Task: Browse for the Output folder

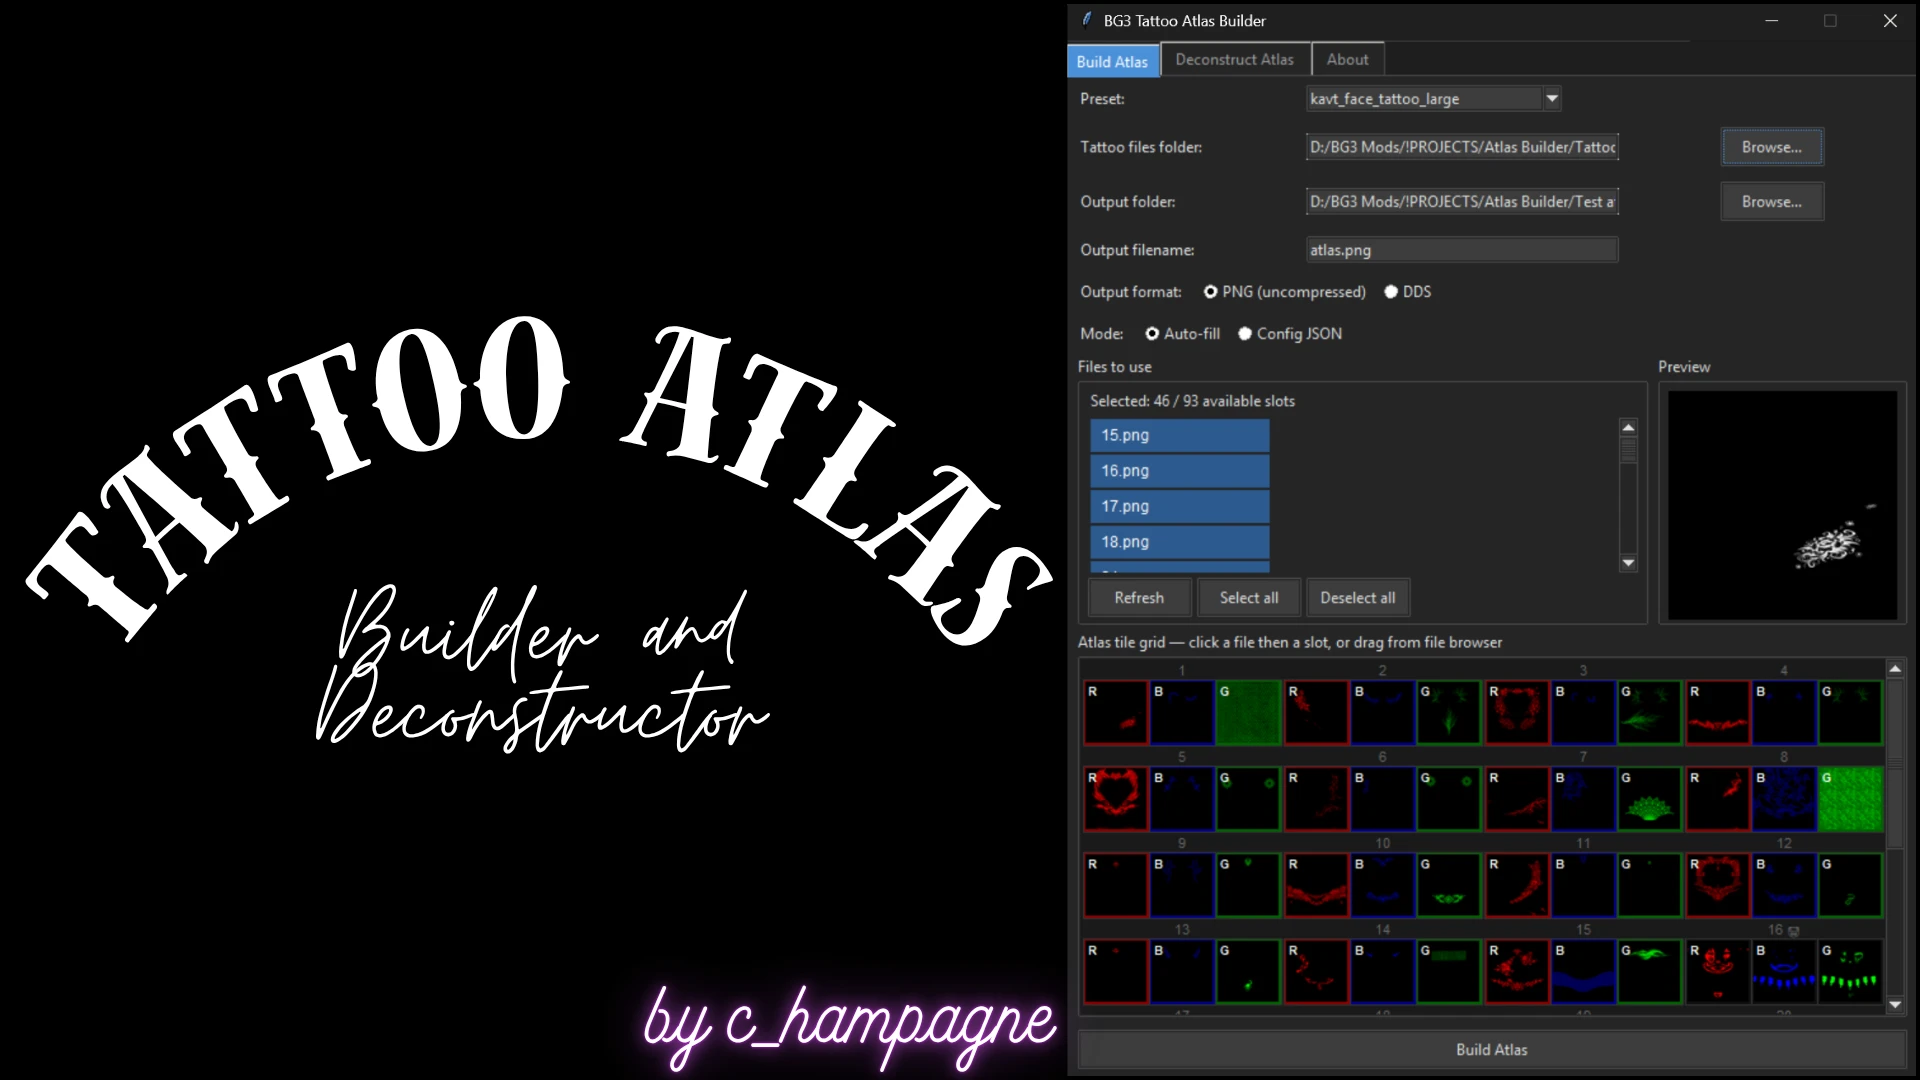Action: [x=1772, y=201]
